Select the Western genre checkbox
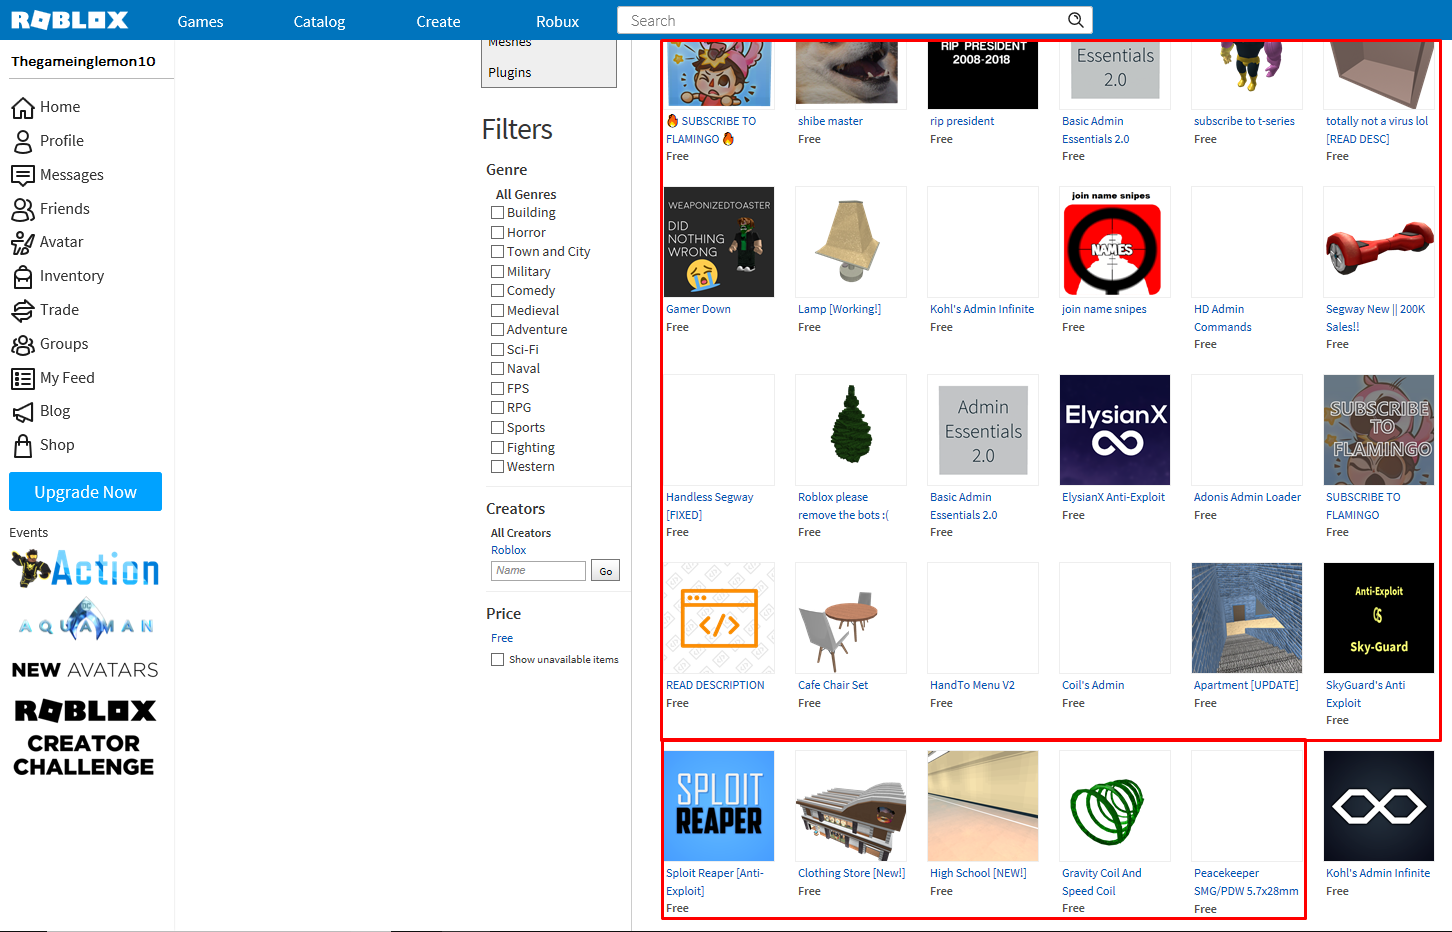Image resolution: width=1452 pixels, height=932 pixels. (497, 467)
